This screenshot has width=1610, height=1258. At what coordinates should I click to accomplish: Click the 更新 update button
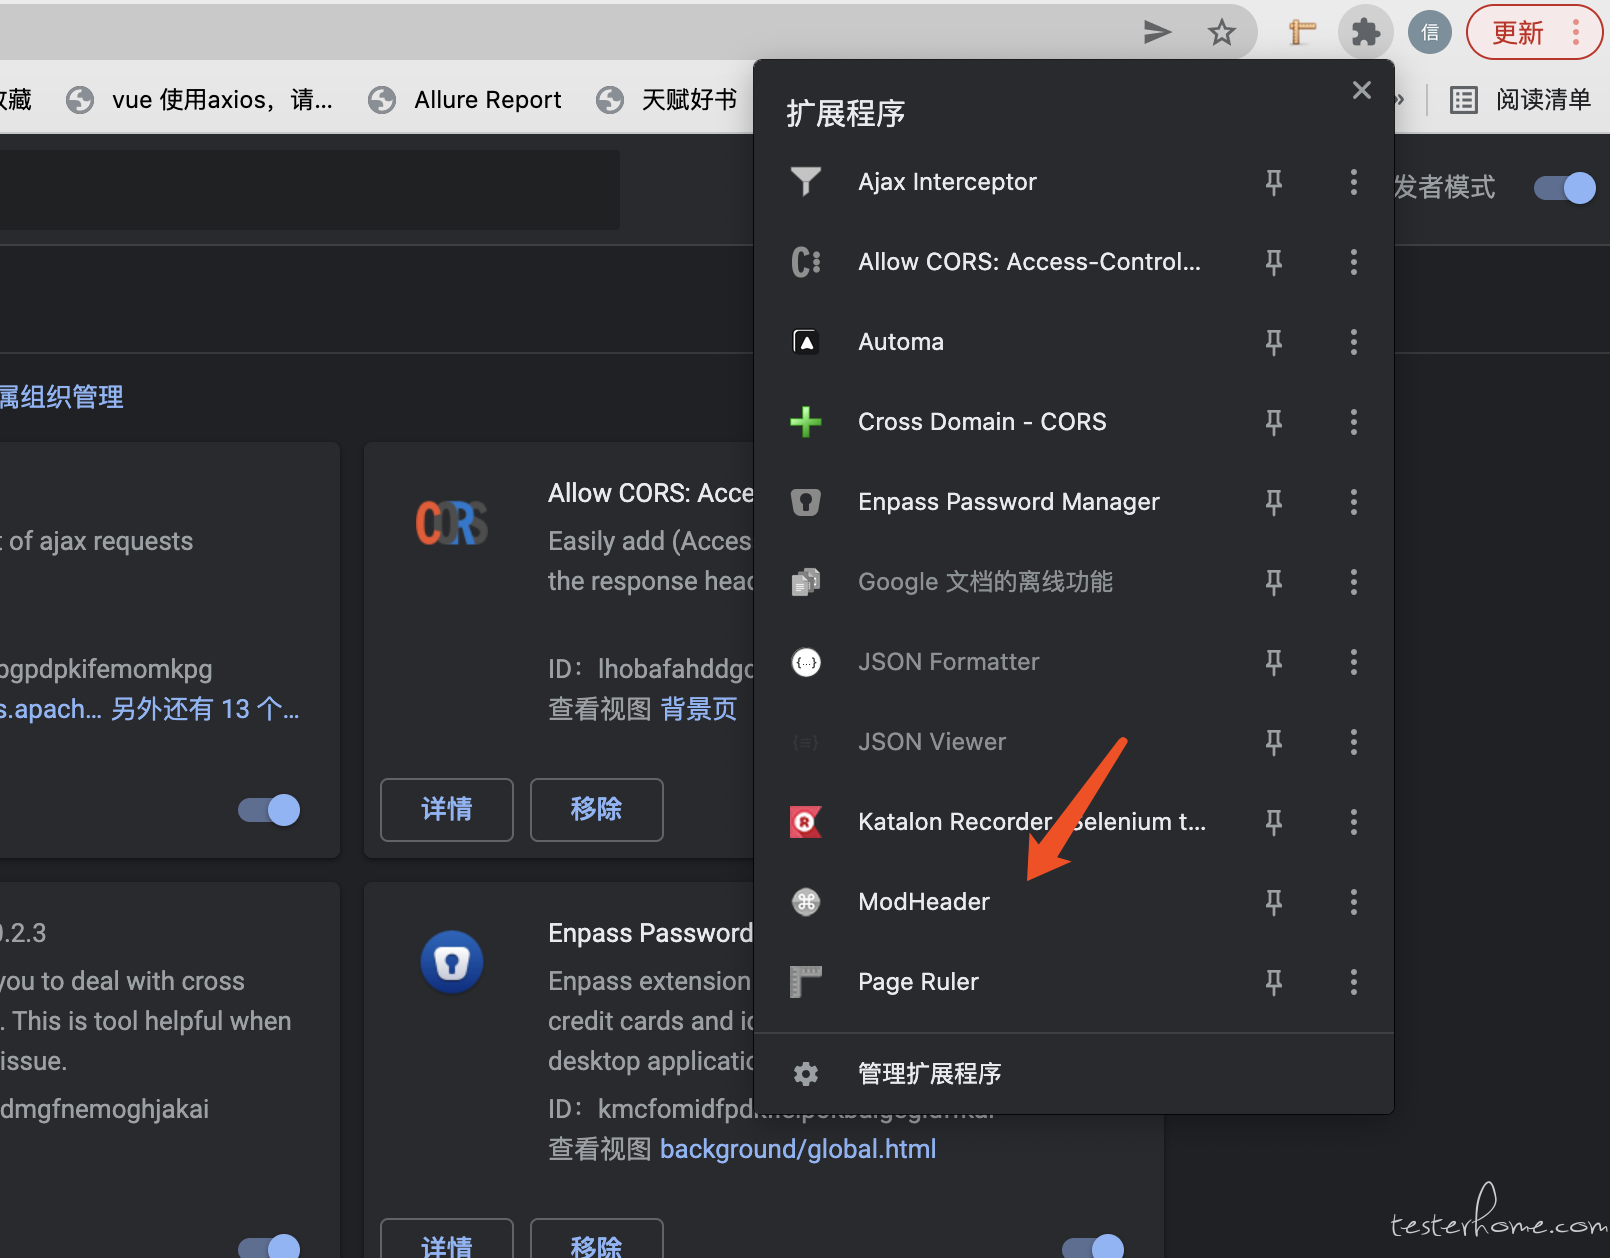(x=1534, y=33)
